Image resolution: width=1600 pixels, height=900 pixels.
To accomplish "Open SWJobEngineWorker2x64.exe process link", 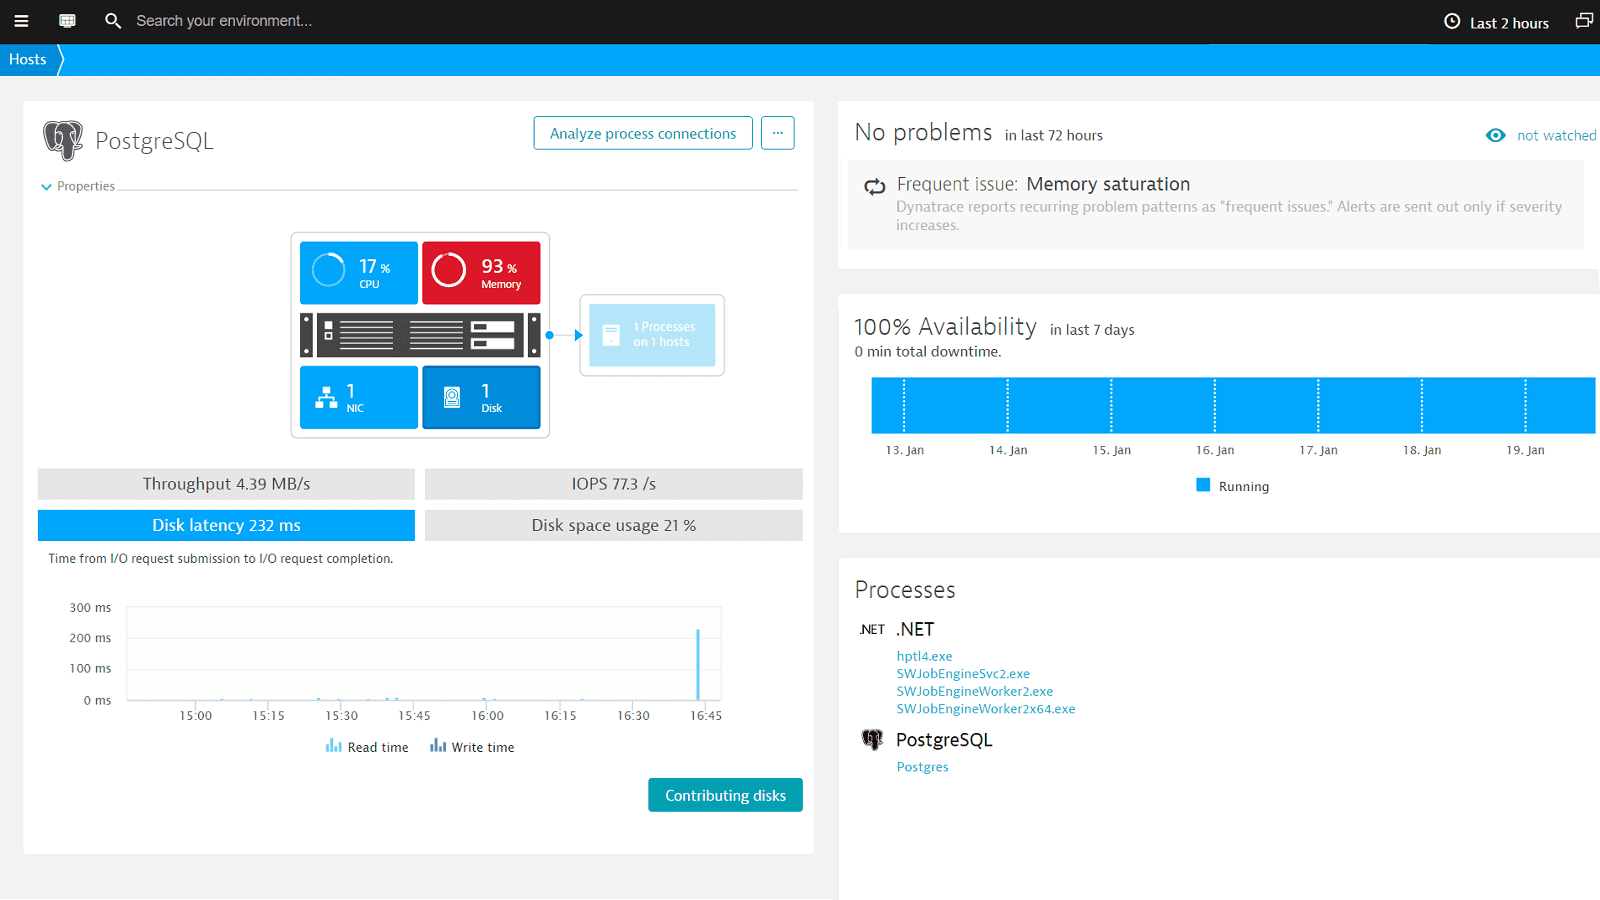I will click(x=986, y=709).
